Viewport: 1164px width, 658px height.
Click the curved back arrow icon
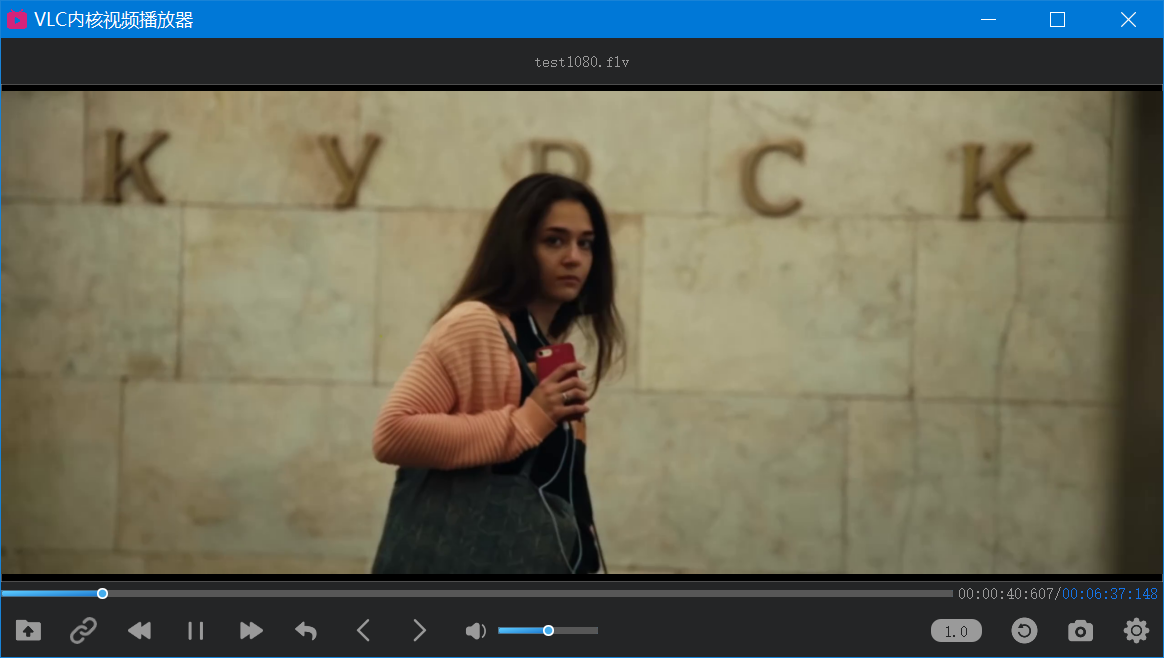[x=306, y=631]
